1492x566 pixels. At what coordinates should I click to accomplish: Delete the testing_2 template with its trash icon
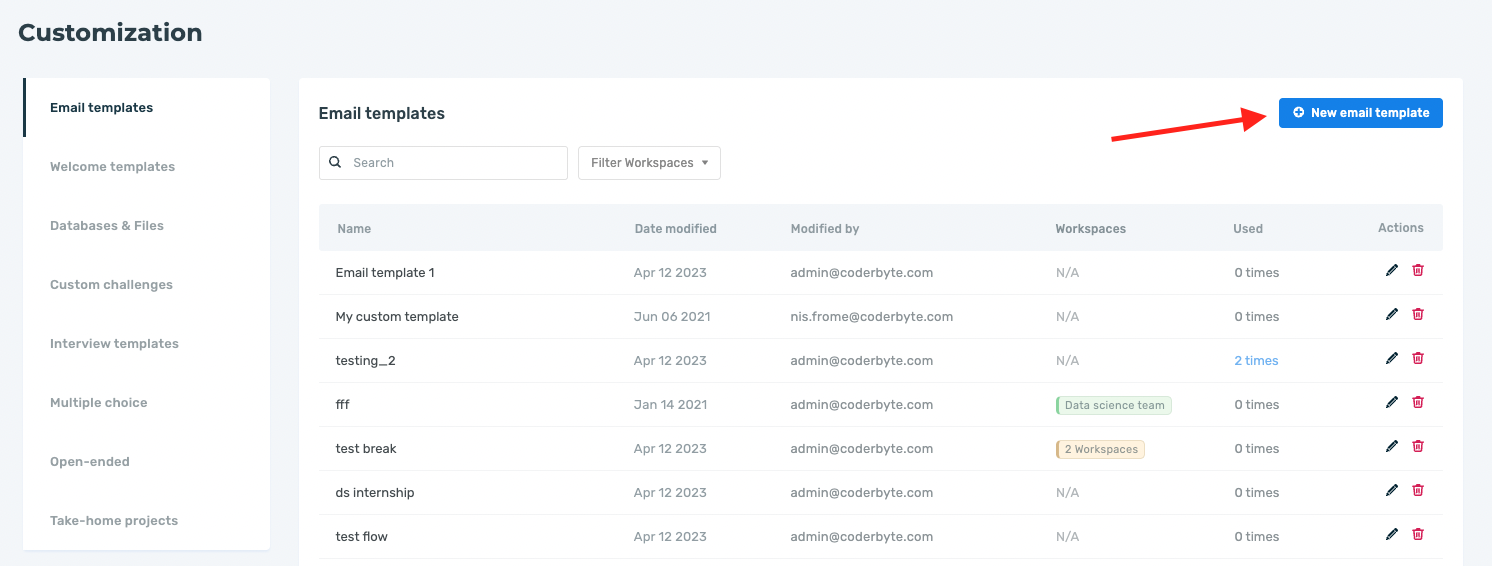tap(1418, 358)
